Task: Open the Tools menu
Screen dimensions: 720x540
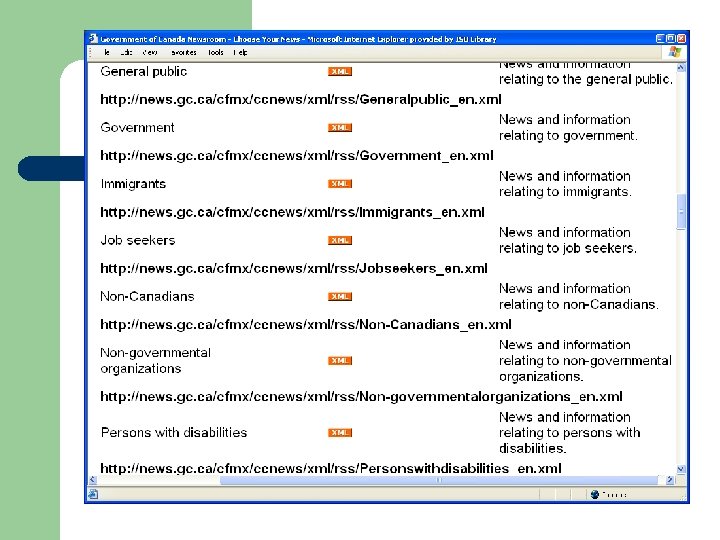Action: click(215, 52)
